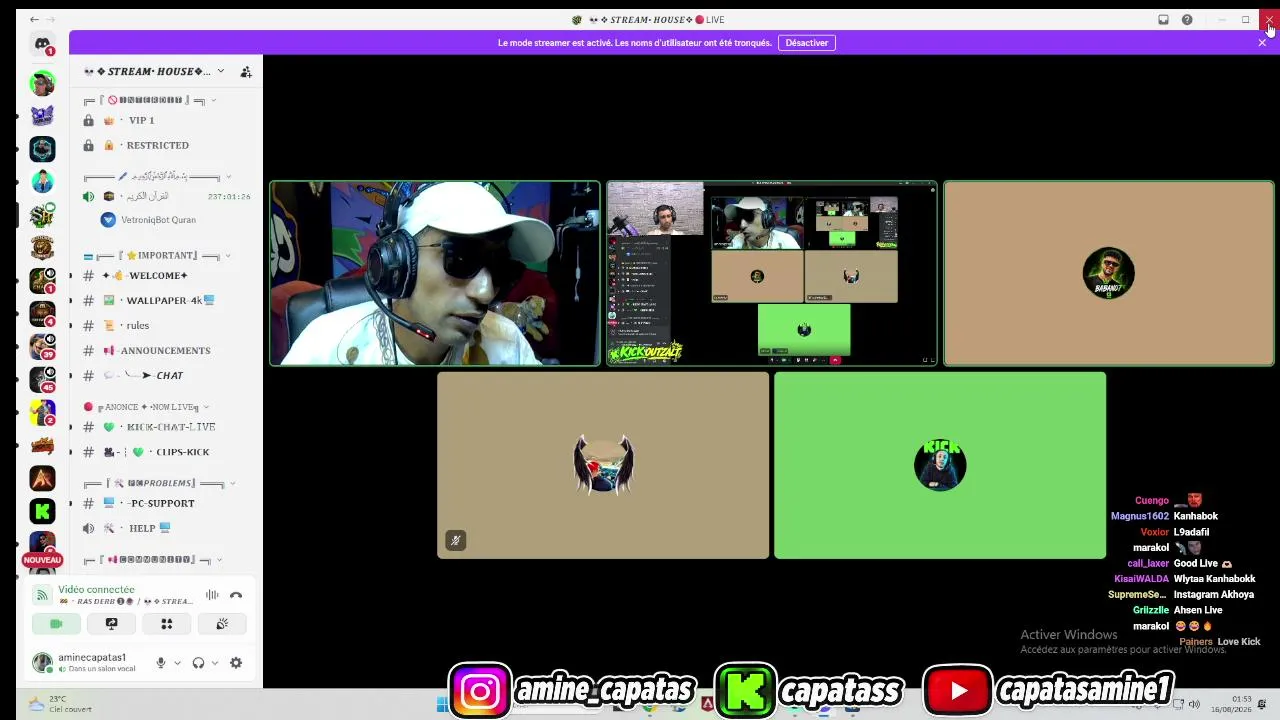Open the server showing 4 notifications
1280x720 pixels.
[42, 313]
